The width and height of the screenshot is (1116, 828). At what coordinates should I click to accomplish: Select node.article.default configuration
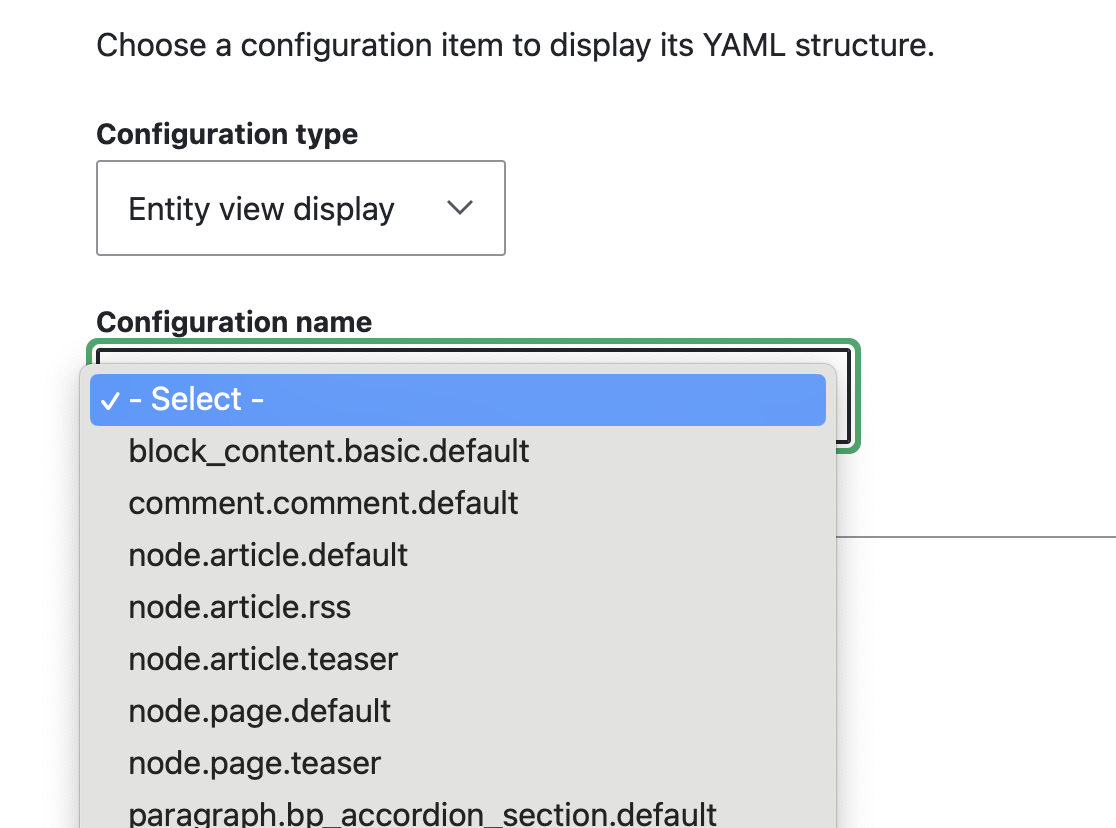click(268, 554)
